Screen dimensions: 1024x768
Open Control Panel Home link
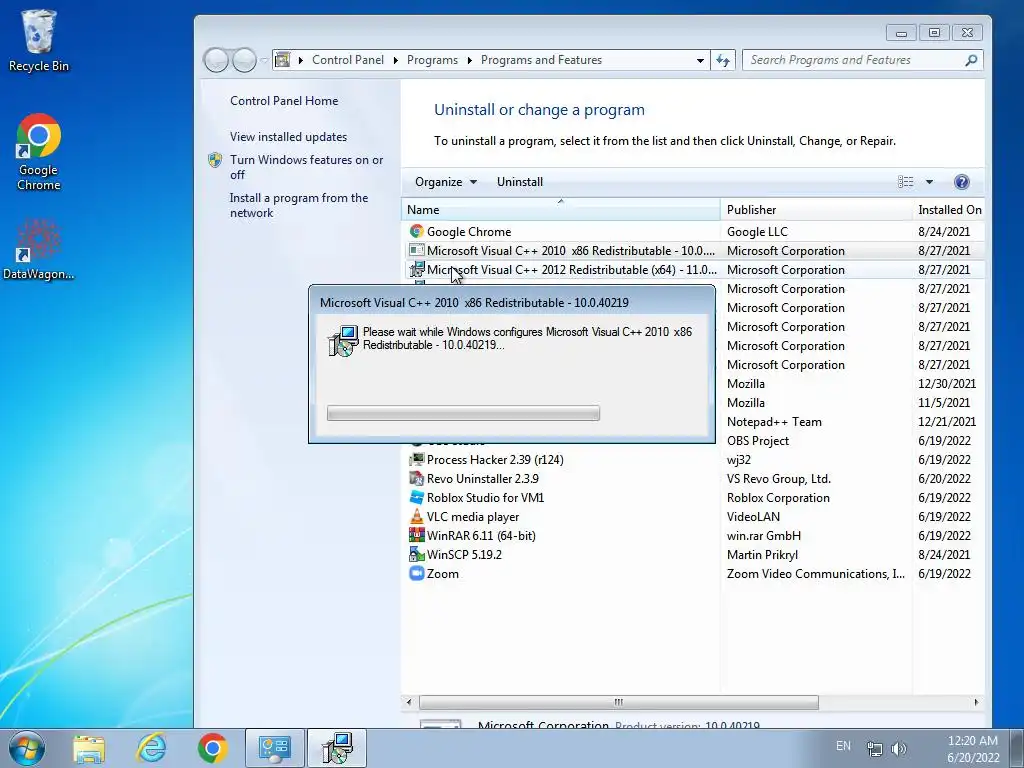pyautogui.click(x=284, y=101)
